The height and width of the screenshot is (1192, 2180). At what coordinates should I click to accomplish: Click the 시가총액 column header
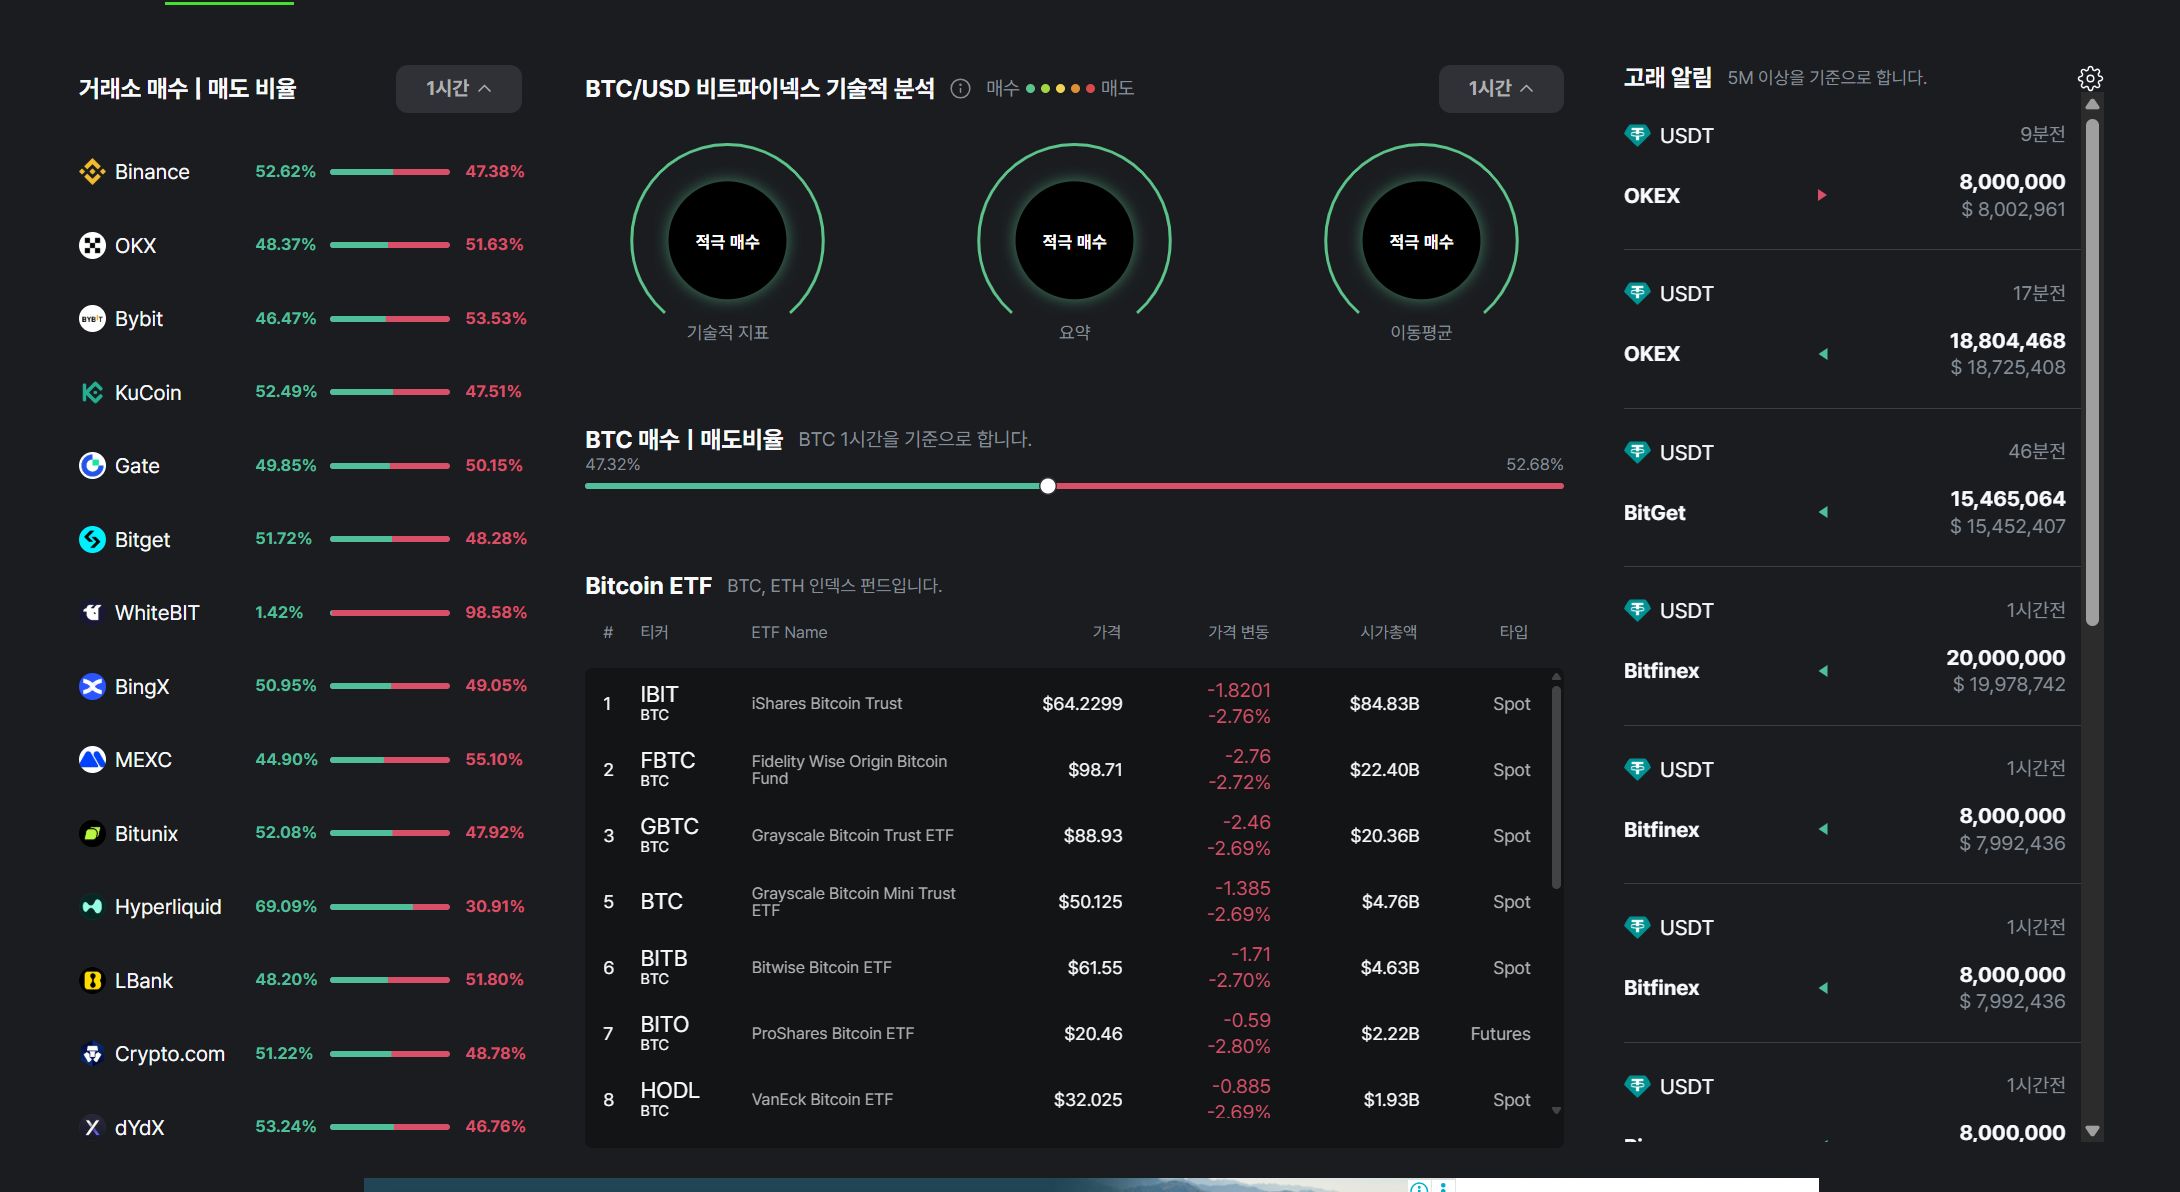[1388, 632]
